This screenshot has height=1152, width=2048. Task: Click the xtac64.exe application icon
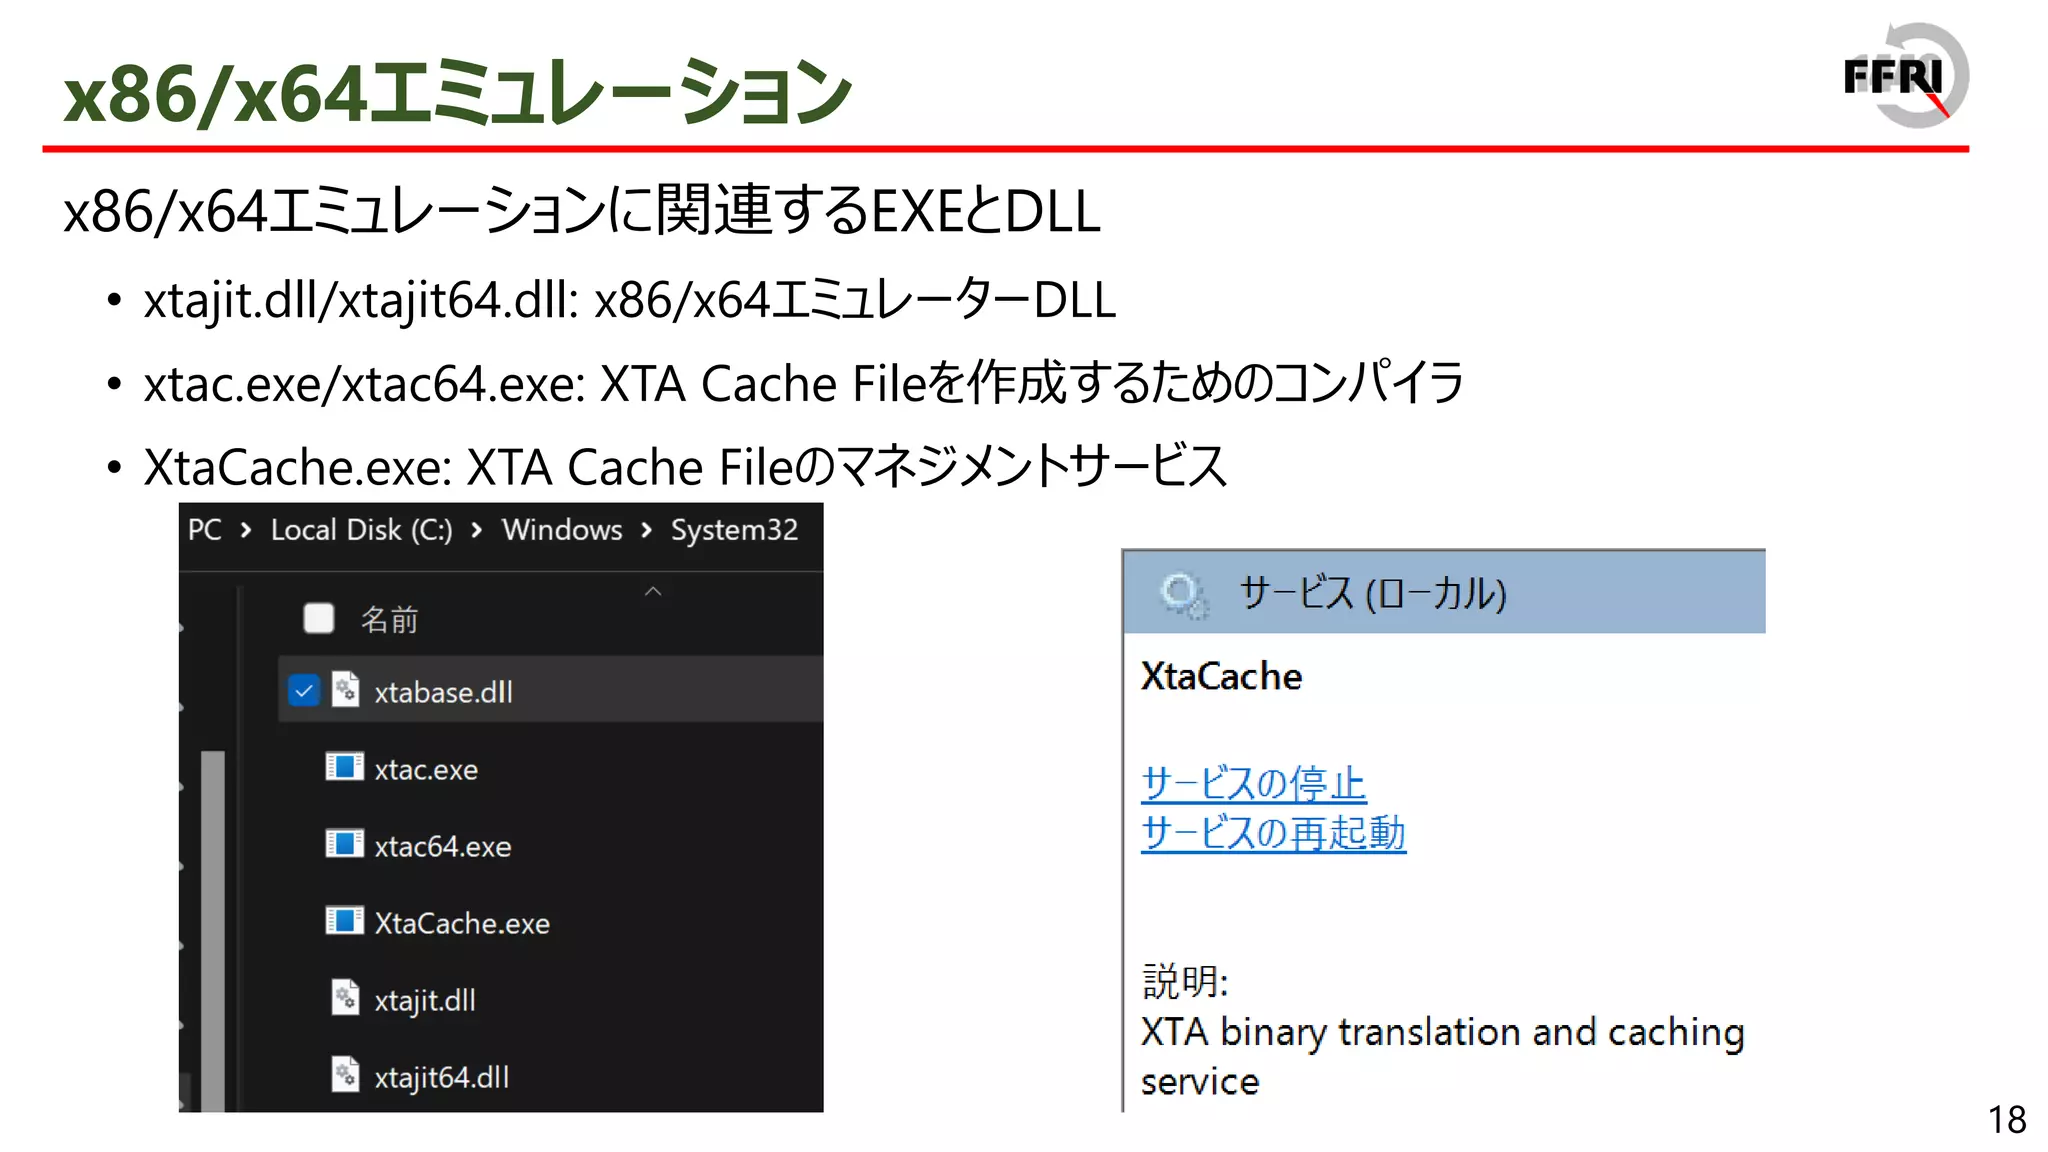(x=344, y=844)
